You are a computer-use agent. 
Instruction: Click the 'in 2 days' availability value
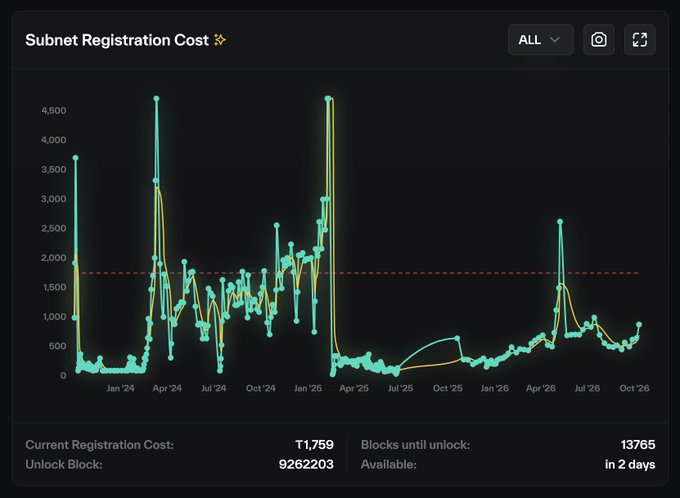pos(630,464)
